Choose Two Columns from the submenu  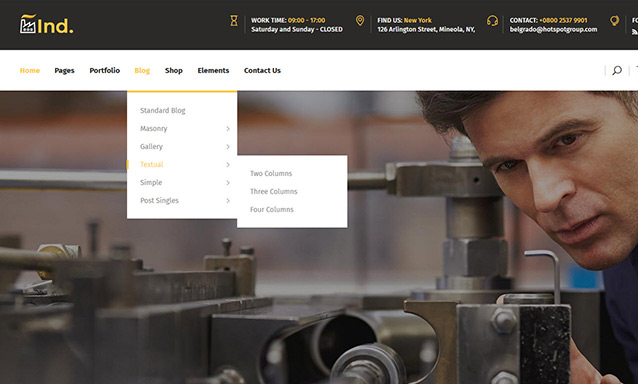[x=271, y=173]
